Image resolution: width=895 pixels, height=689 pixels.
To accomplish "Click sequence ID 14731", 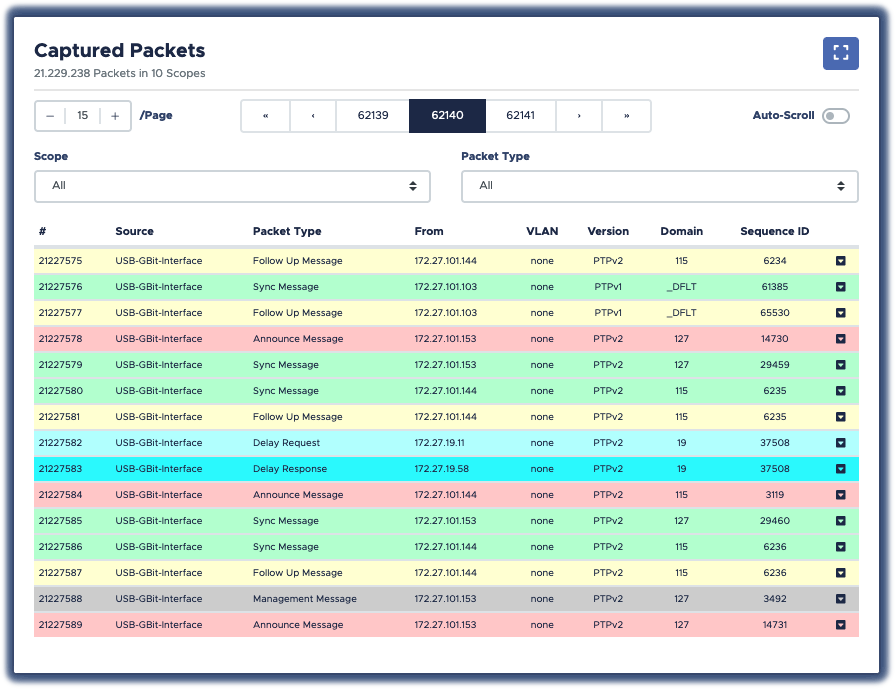I will (775, 625).
